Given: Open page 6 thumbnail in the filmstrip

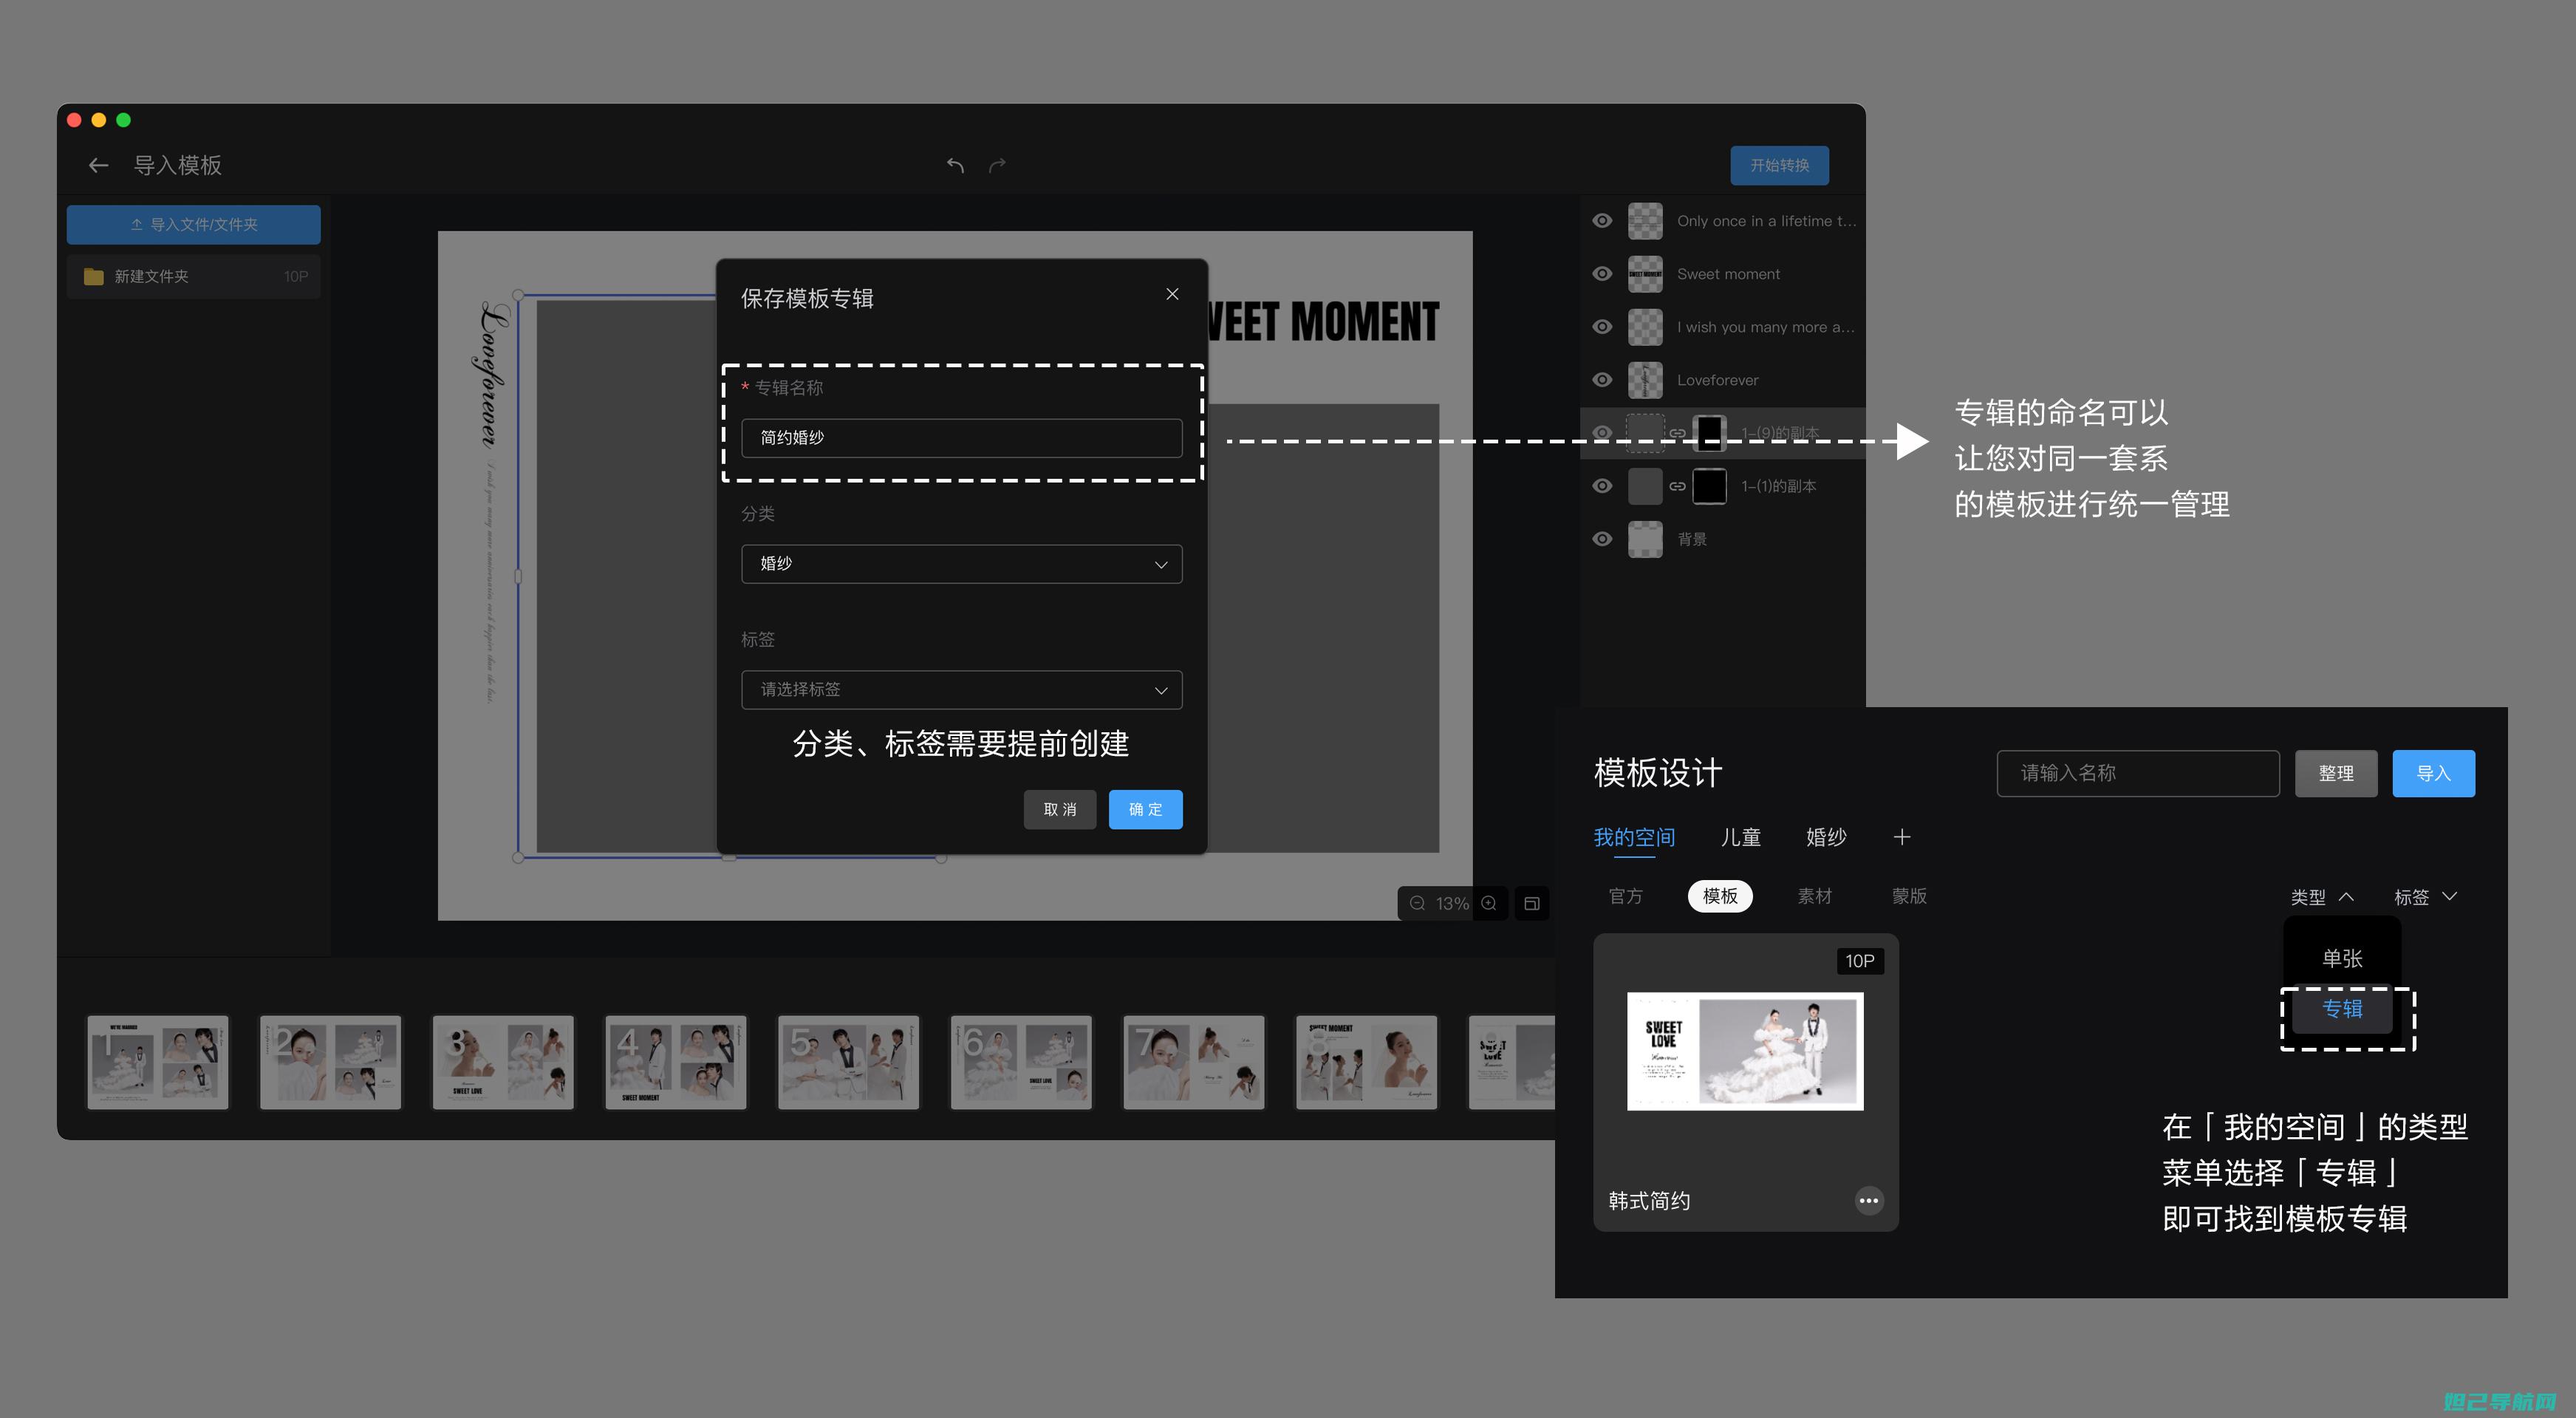Looking at the screenshot, I should (x=1021, y=1062).
